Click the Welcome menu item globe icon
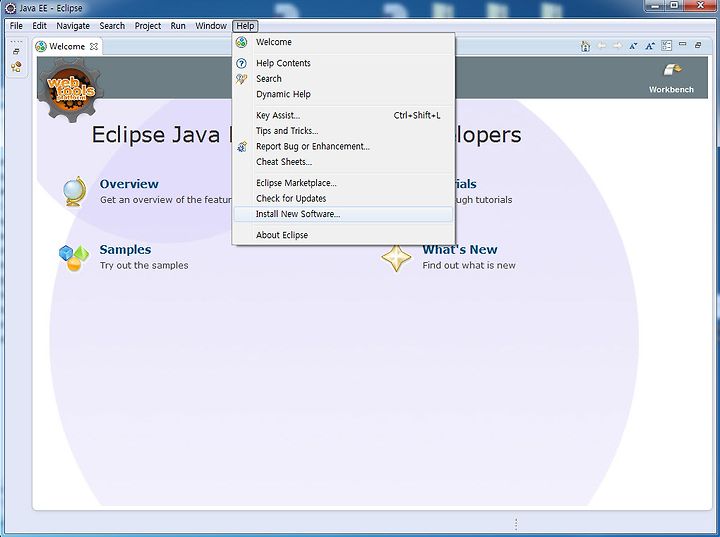This screenshot has height=537, width=720. 242,42
